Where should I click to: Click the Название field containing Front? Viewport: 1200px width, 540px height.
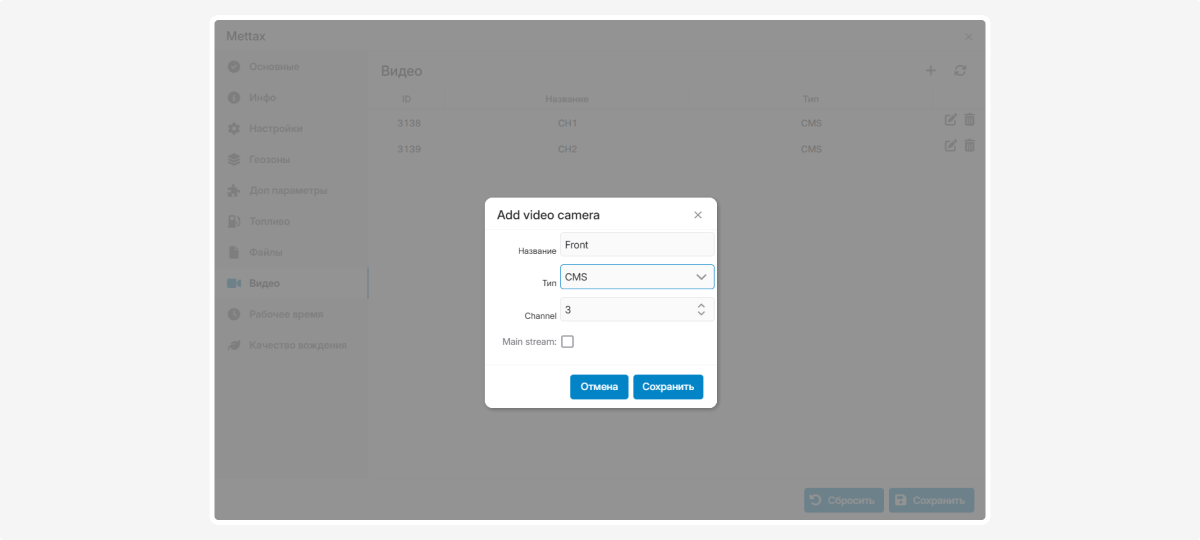(x=637, y=245)
